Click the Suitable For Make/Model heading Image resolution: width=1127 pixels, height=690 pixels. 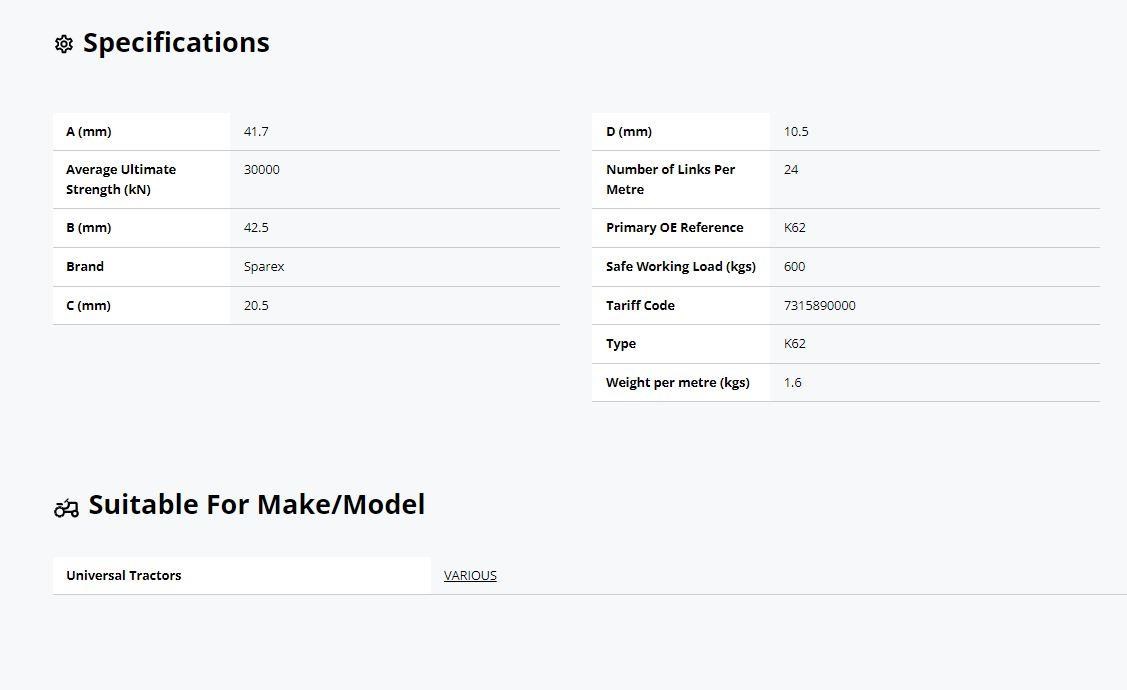click(257, 505)
